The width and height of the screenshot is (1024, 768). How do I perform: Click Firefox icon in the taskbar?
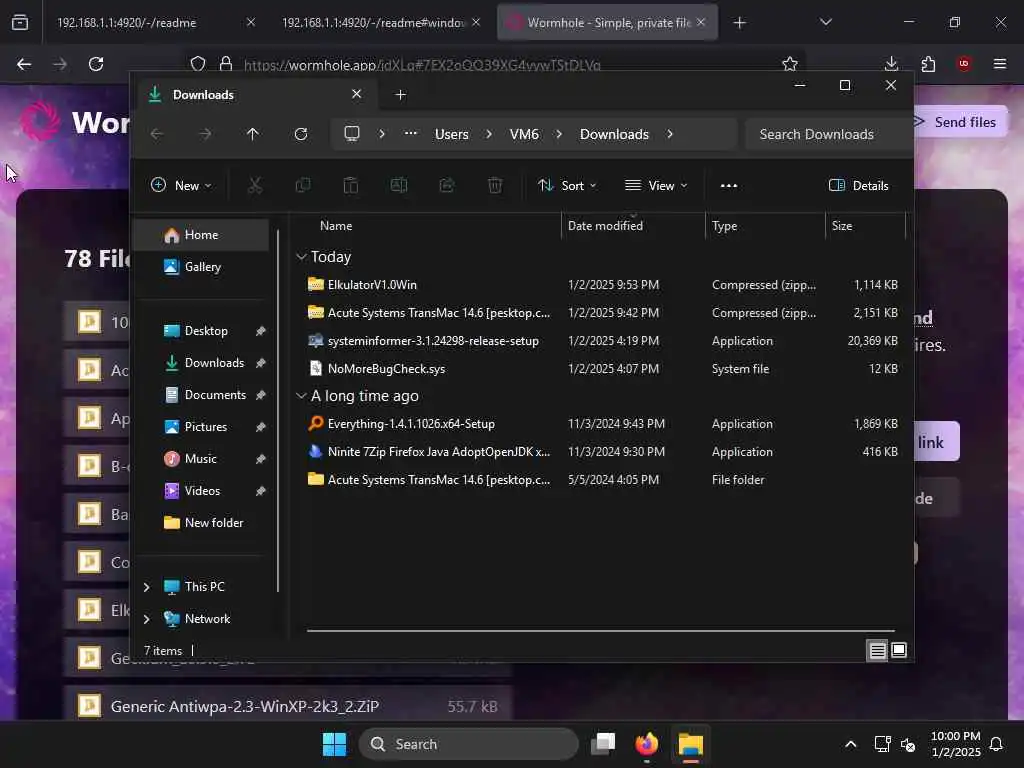[x=647, y=744]
